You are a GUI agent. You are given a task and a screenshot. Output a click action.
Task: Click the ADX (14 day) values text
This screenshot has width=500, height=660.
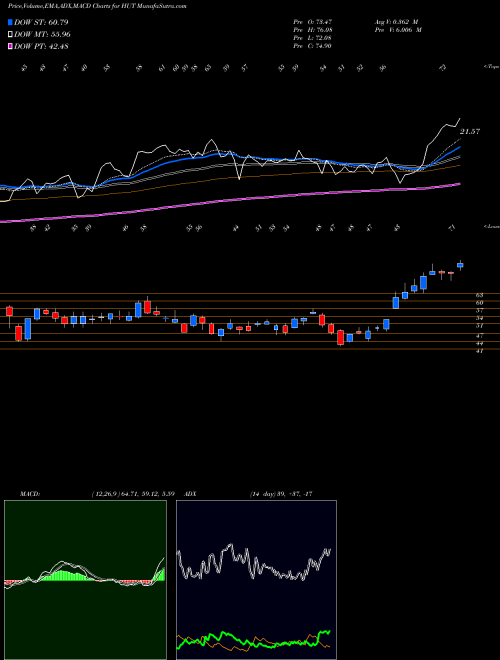point(281,494)
